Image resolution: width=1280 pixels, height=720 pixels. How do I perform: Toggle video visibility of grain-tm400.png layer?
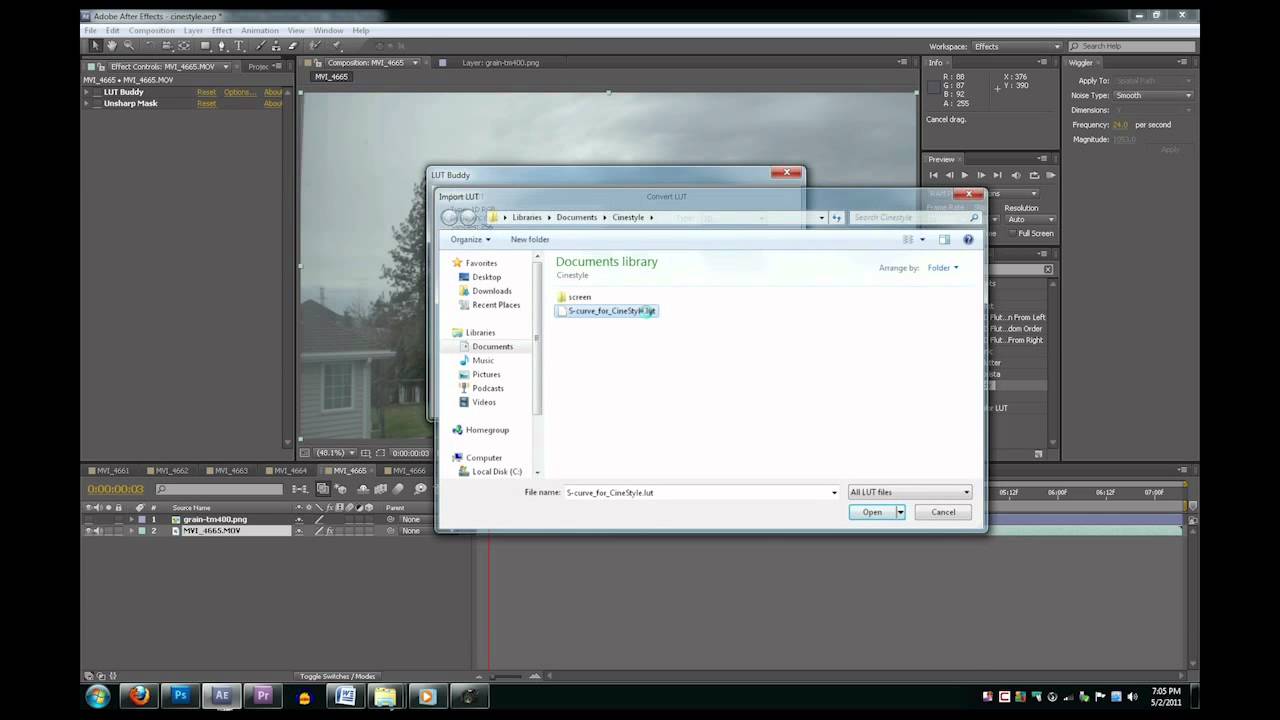tap(88, 520)
